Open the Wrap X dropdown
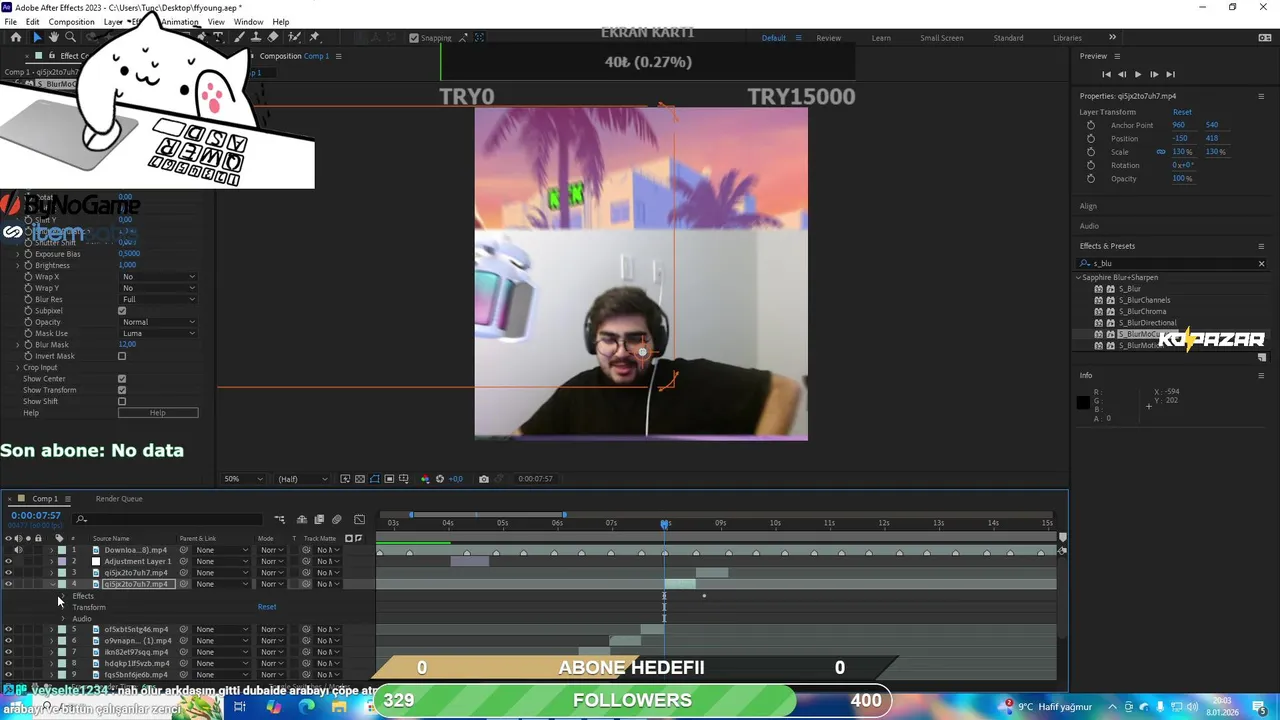 (158, 277)
